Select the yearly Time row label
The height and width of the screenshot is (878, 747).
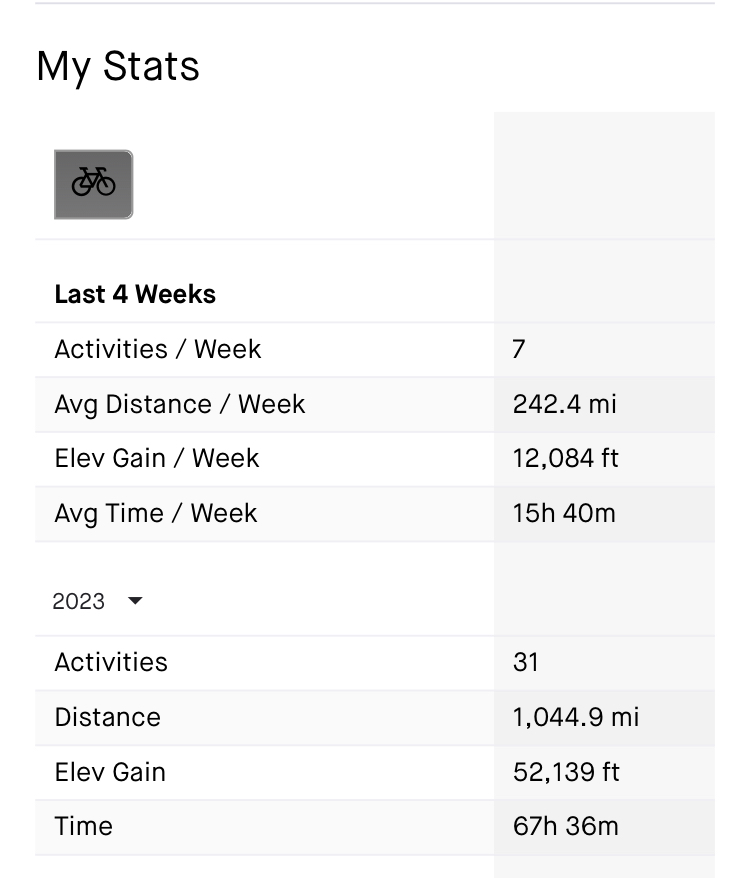(83, 826)
